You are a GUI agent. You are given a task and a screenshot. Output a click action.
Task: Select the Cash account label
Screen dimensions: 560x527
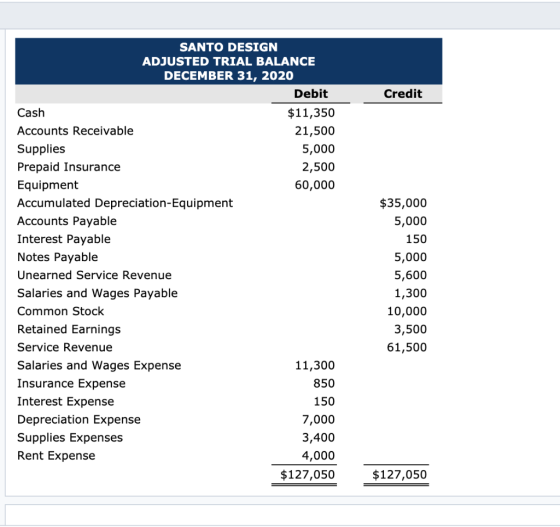(x=31, y=113)
